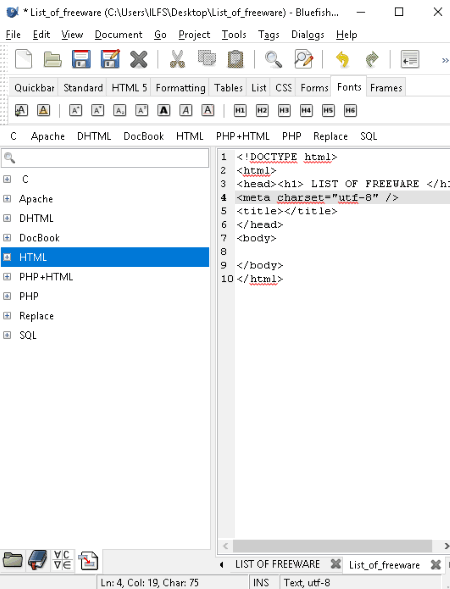Expand the Apache snippet group
Viewport: 450px width, 589px height.
coord(7,199)
